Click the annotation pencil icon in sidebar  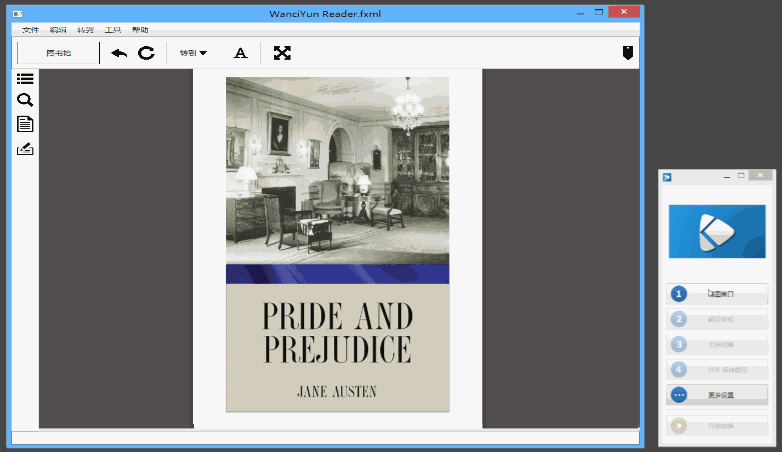[25, 149]
